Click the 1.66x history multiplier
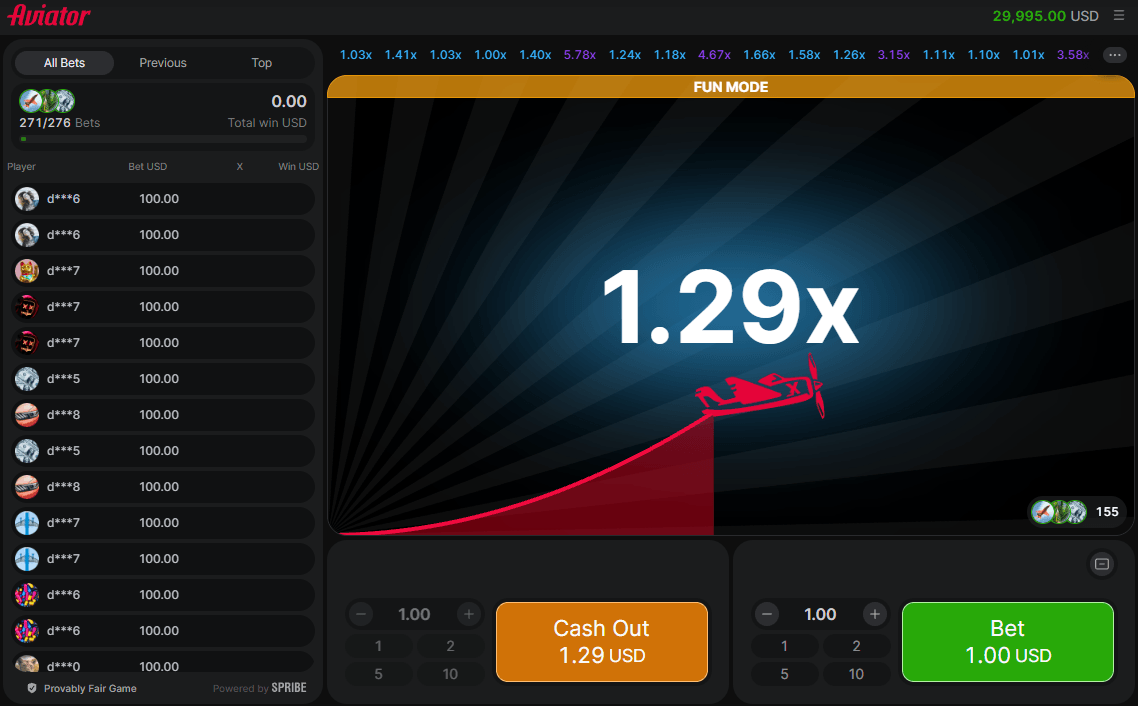The image size is (1138, 706). pyautogui.click(x=759, y=55)
